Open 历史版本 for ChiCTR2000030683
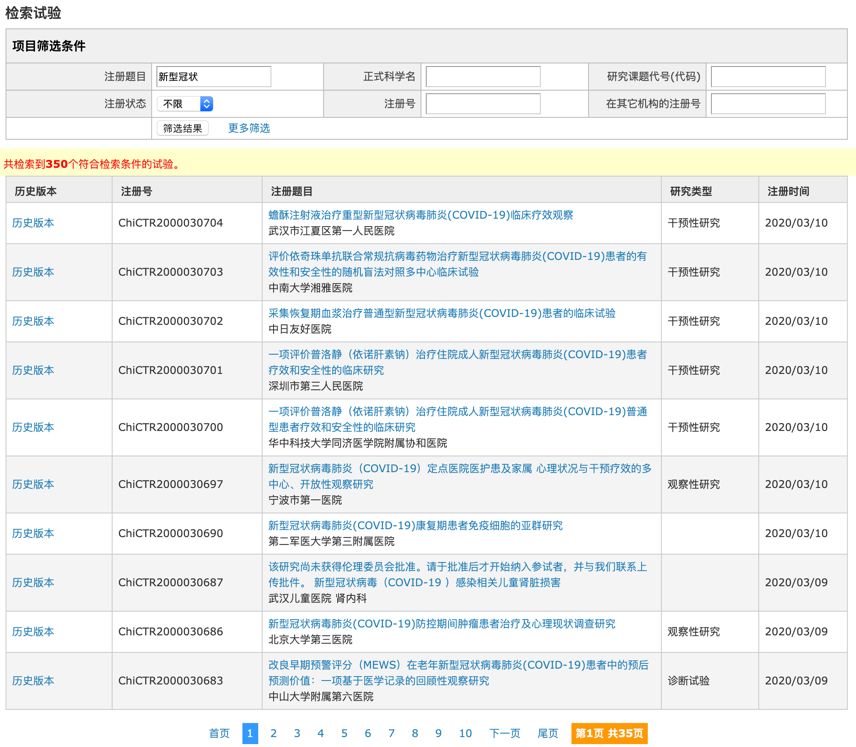The height and width of the screenshot is (747, 856). point(33,681)
